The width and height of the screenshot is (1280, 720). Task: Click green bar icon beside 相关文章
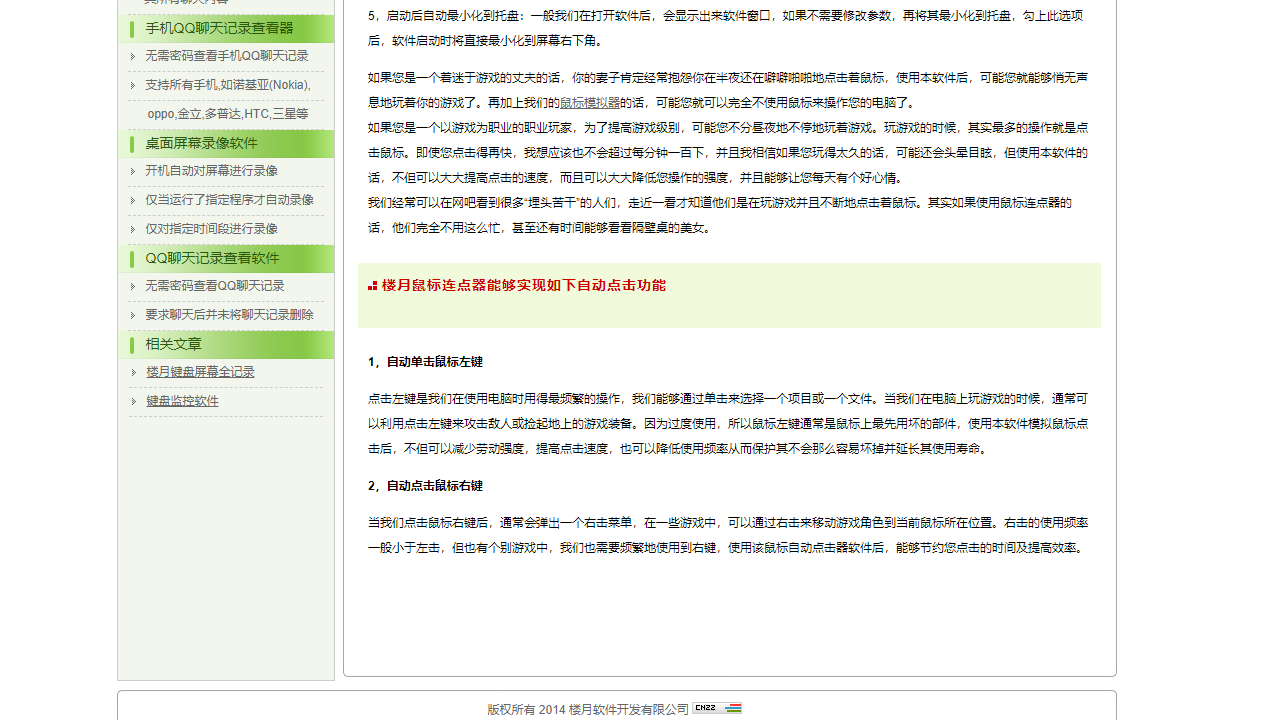[132, 345]
